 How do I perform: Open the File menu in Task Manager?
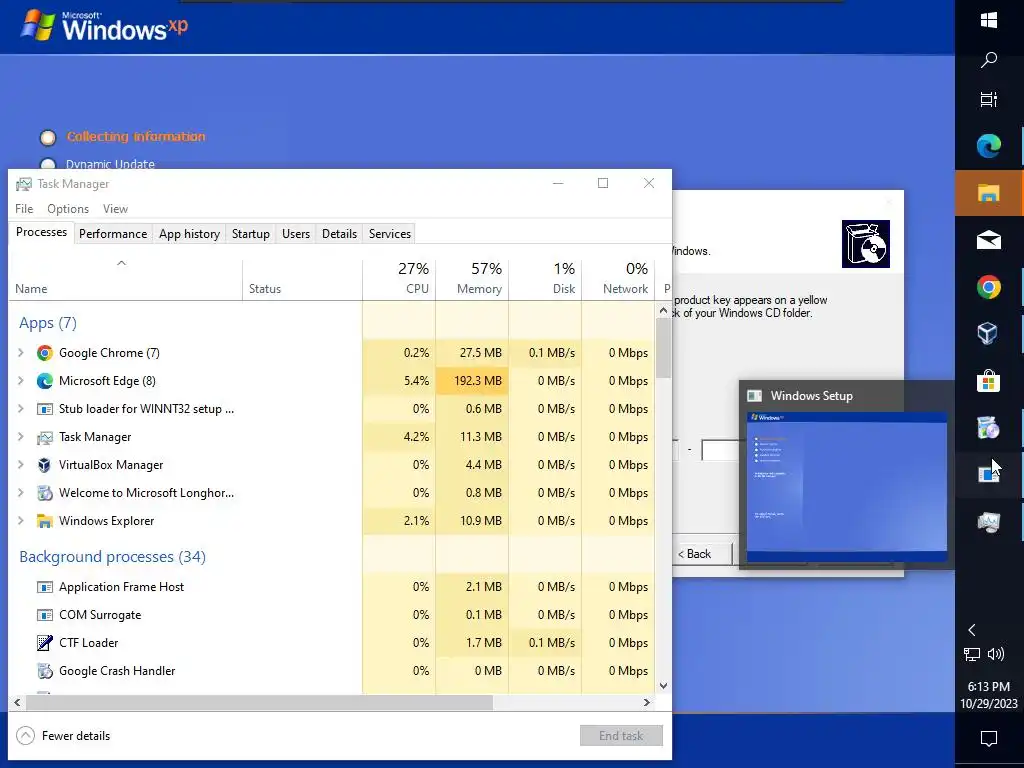24,209
